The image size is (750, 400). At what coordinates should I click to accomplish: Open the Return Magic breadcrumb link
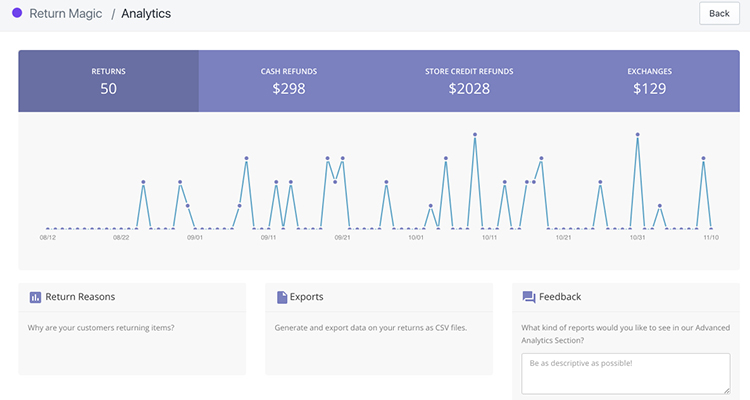[66, 13]
